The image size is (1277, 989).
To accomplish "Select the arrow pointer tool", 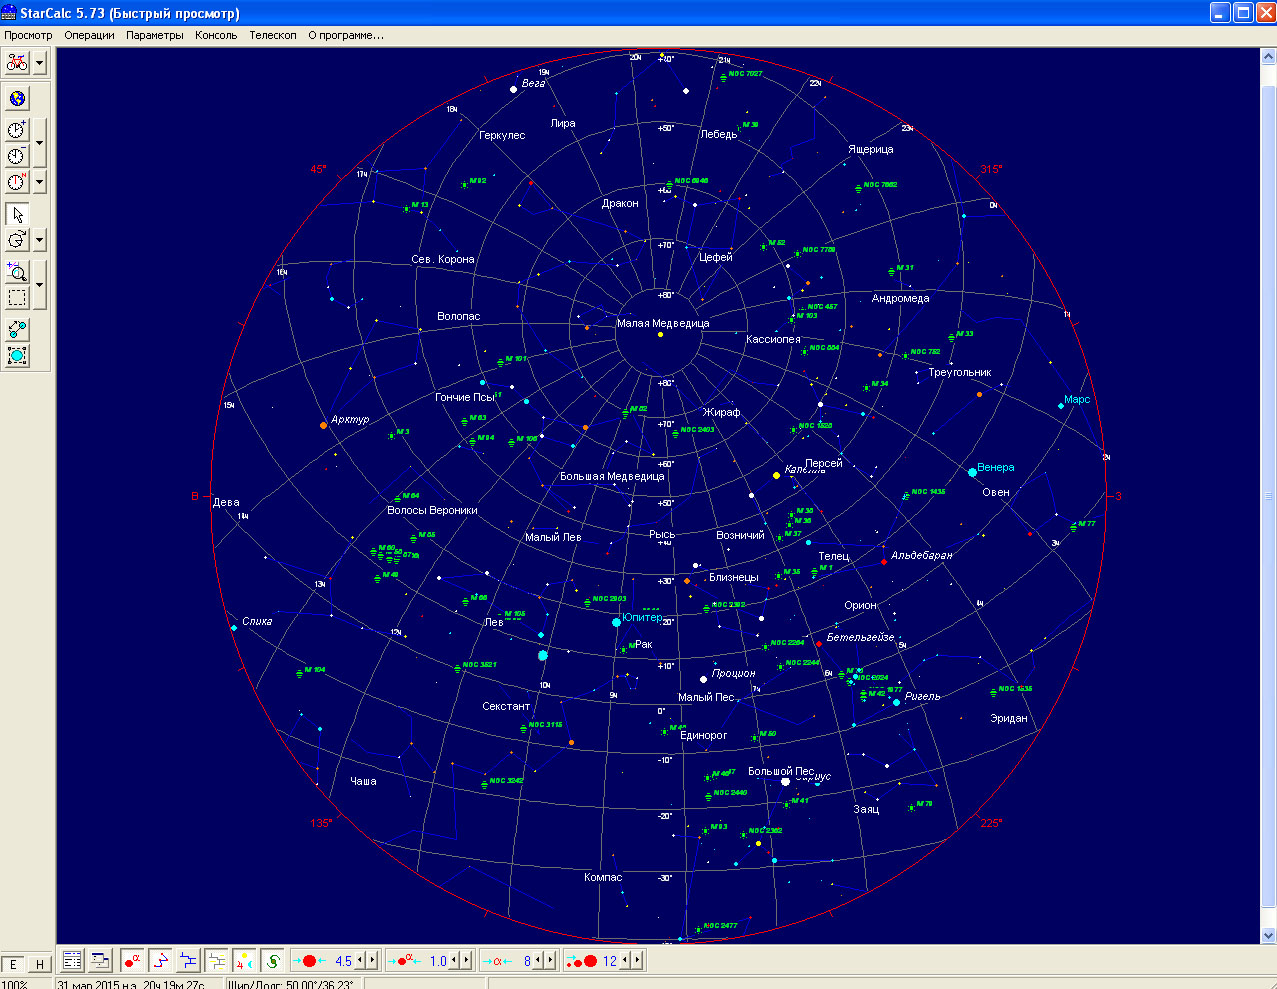I will tap(17, 214).
